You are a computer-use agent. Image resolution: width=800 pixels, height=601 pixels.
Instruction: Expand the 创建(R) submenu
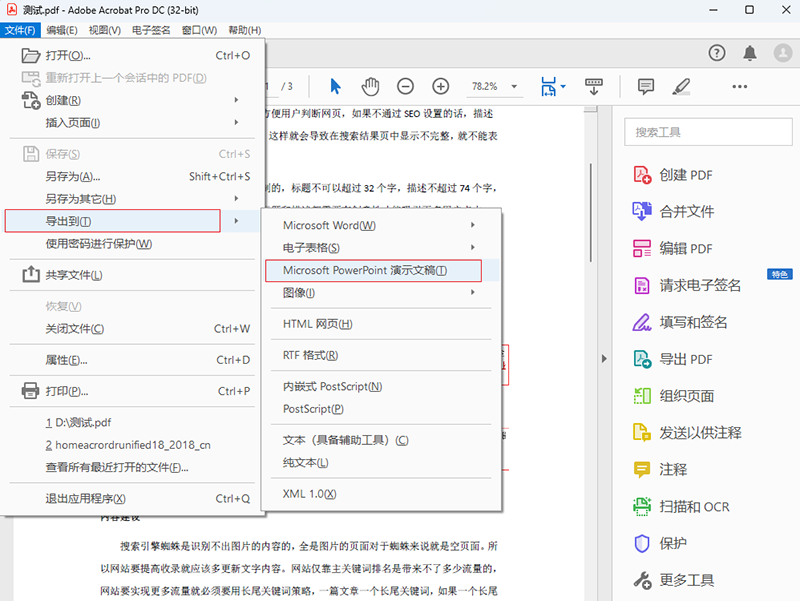236,100
